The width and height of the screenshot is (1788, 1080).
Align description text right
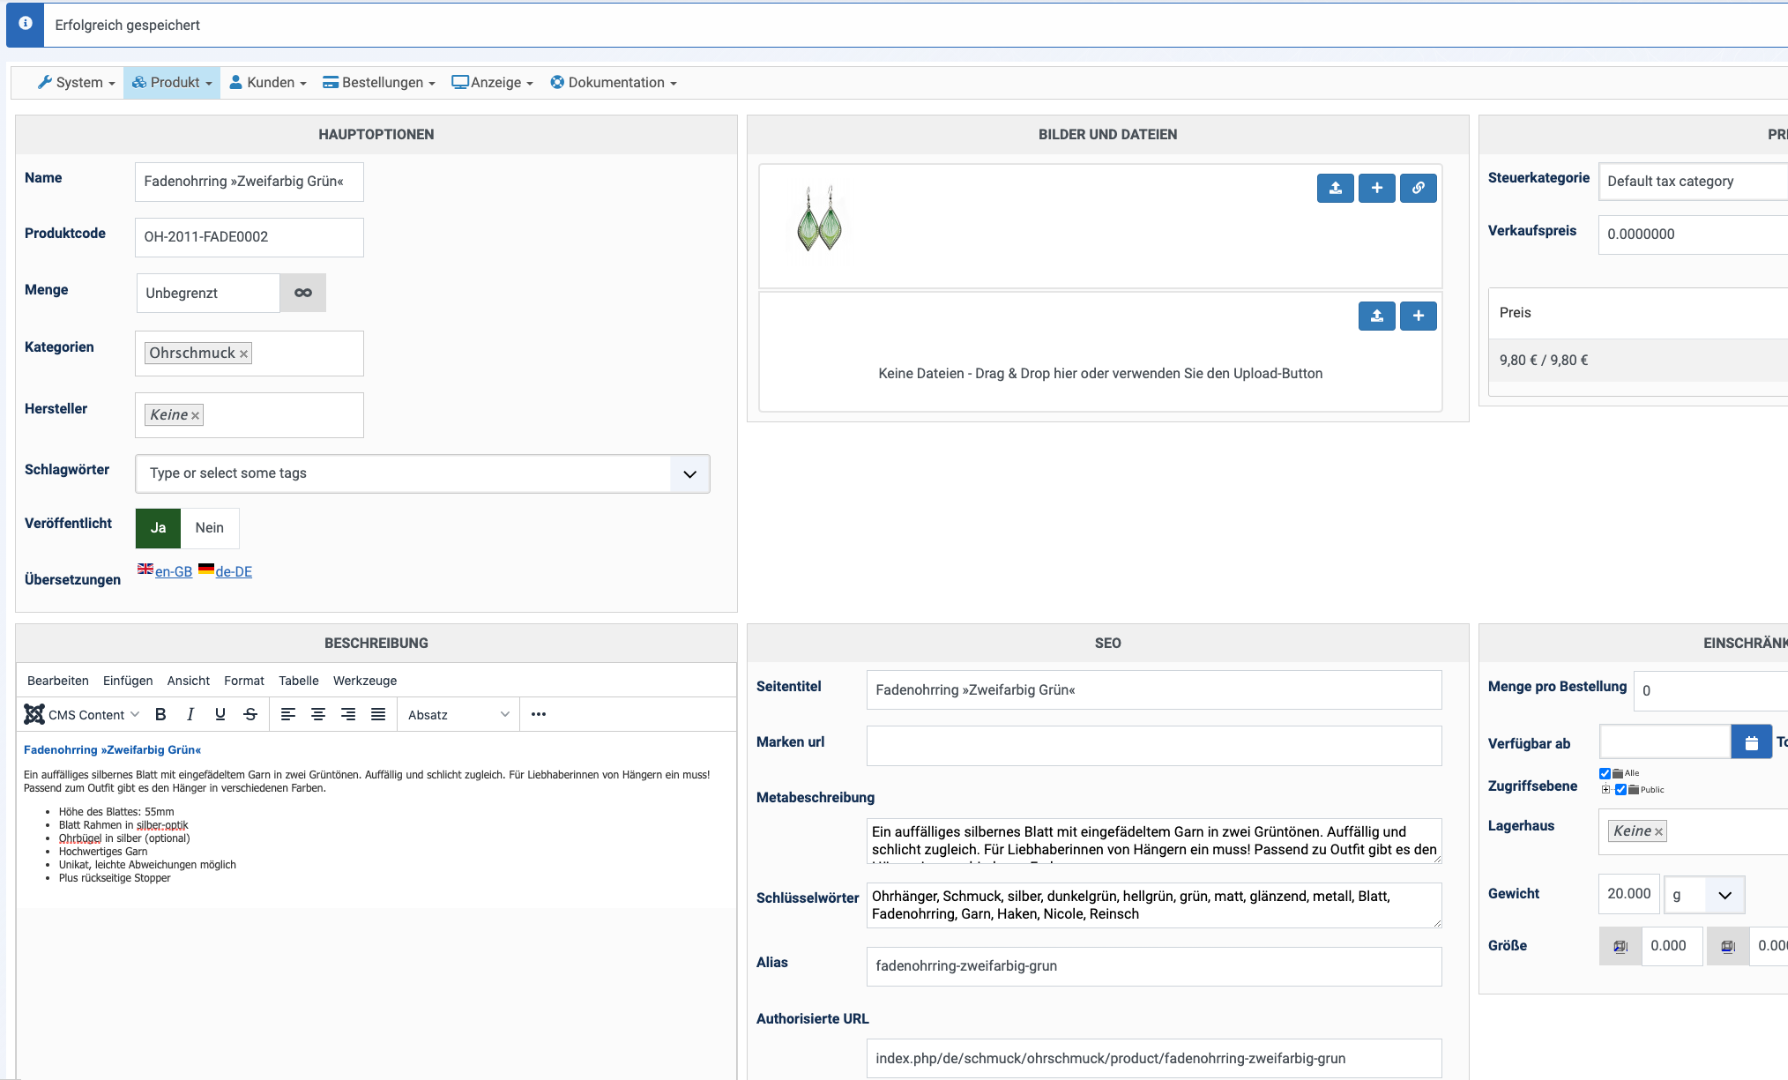pyautogui.click(x=348, y=715)
